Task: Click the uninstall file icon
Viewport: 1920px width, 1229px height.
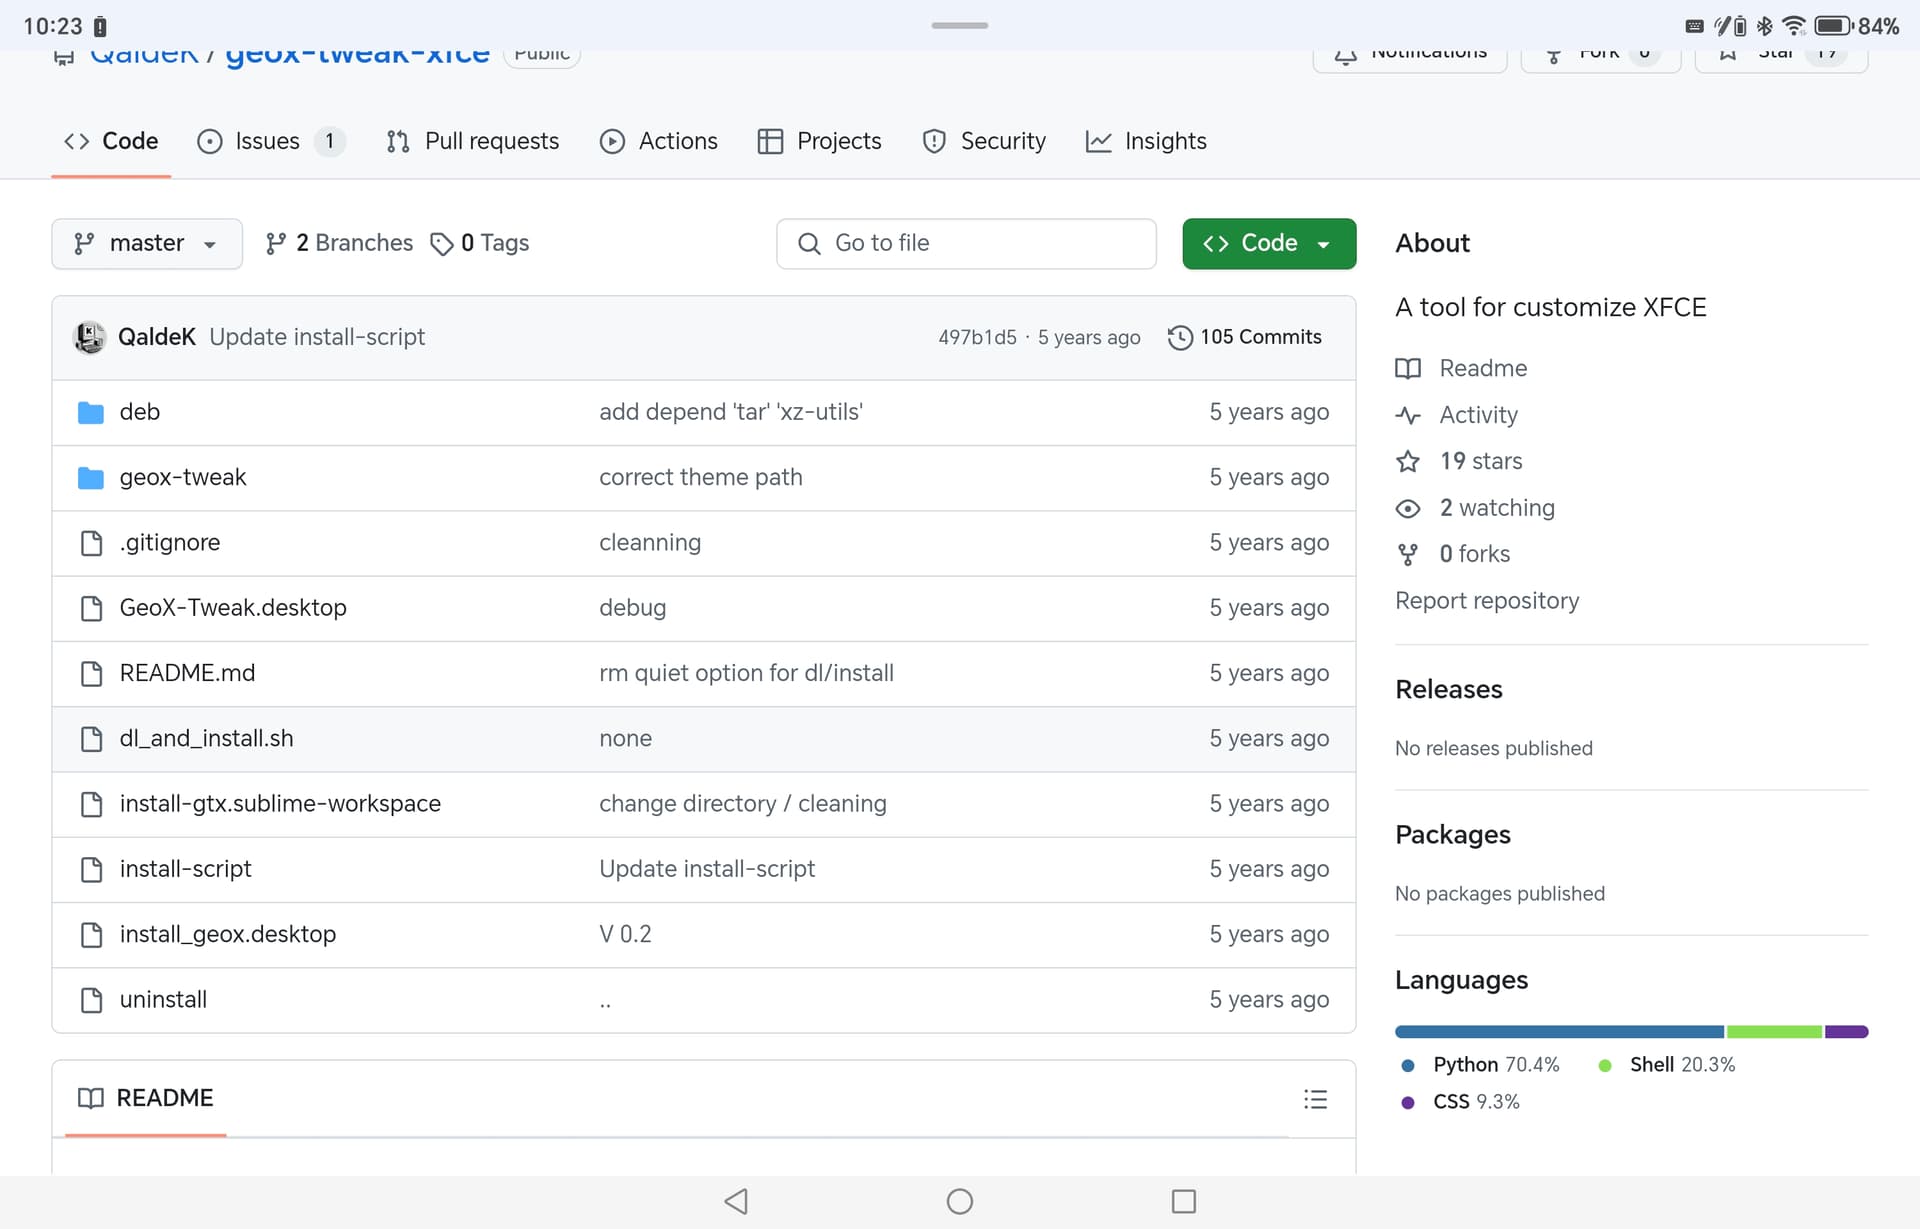Action: tap(91, 1000)
